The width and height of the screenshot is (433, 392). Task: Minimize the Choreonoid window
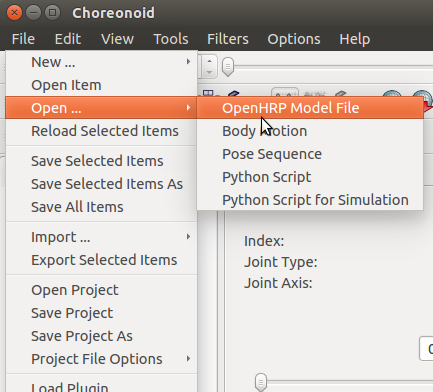[x=33, y=13]
